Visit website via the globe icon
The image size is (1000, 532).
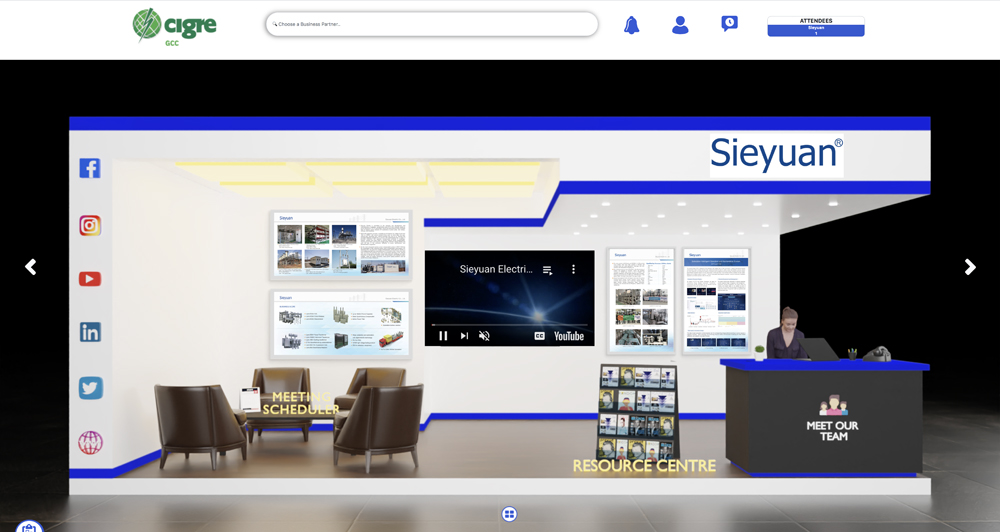click(x=90, y=442)
